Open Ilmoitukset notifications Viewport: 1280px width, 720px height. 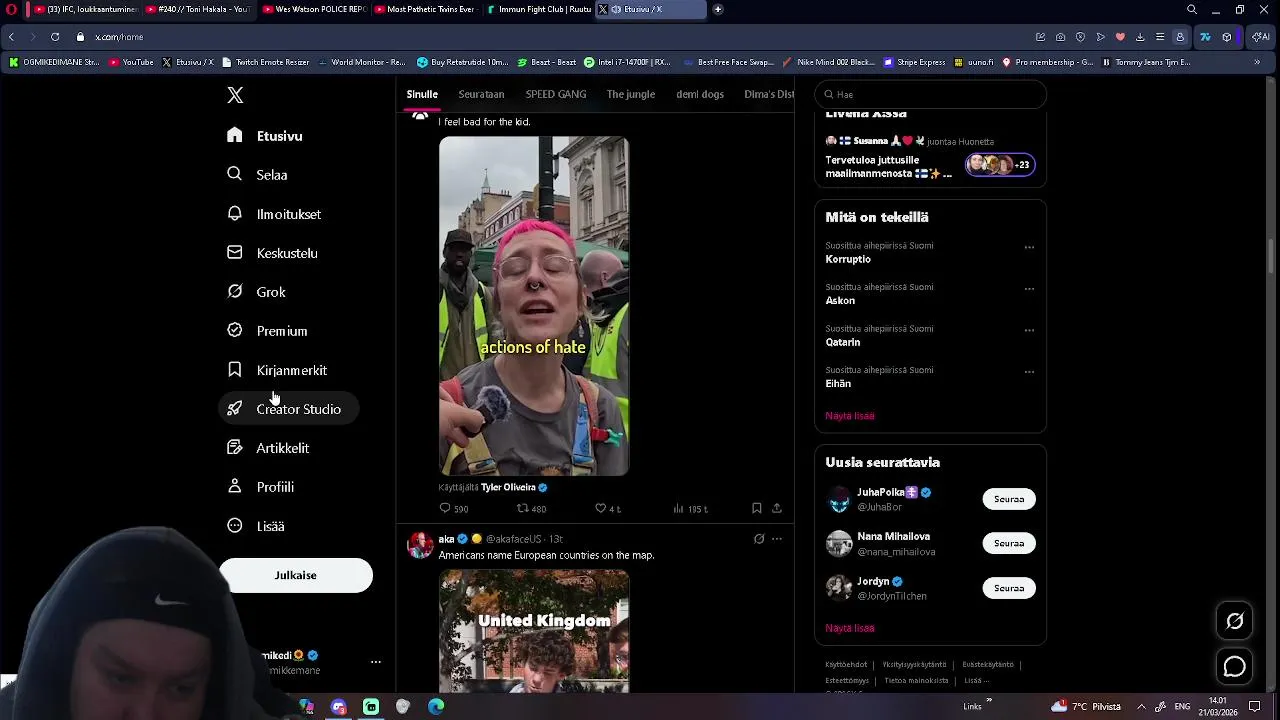click(x=274, y=214)
